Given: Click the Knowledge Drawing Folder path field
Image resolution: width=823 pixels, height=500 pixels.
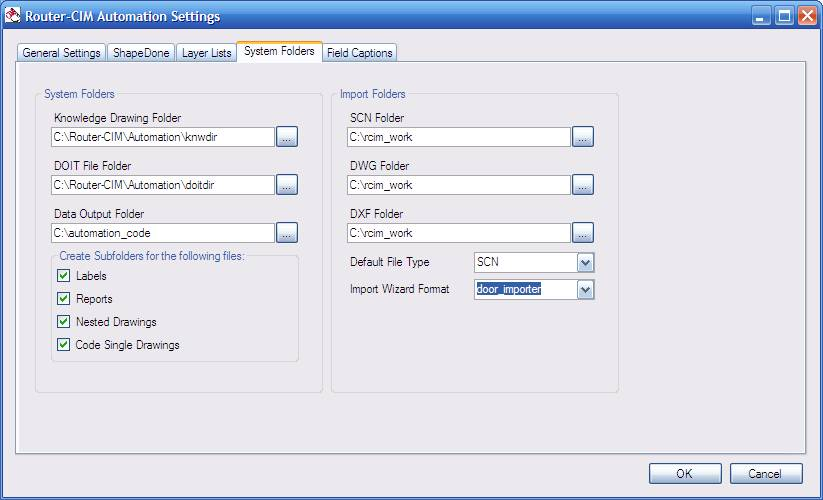Looking at the screenshot, I should point(163,137).
